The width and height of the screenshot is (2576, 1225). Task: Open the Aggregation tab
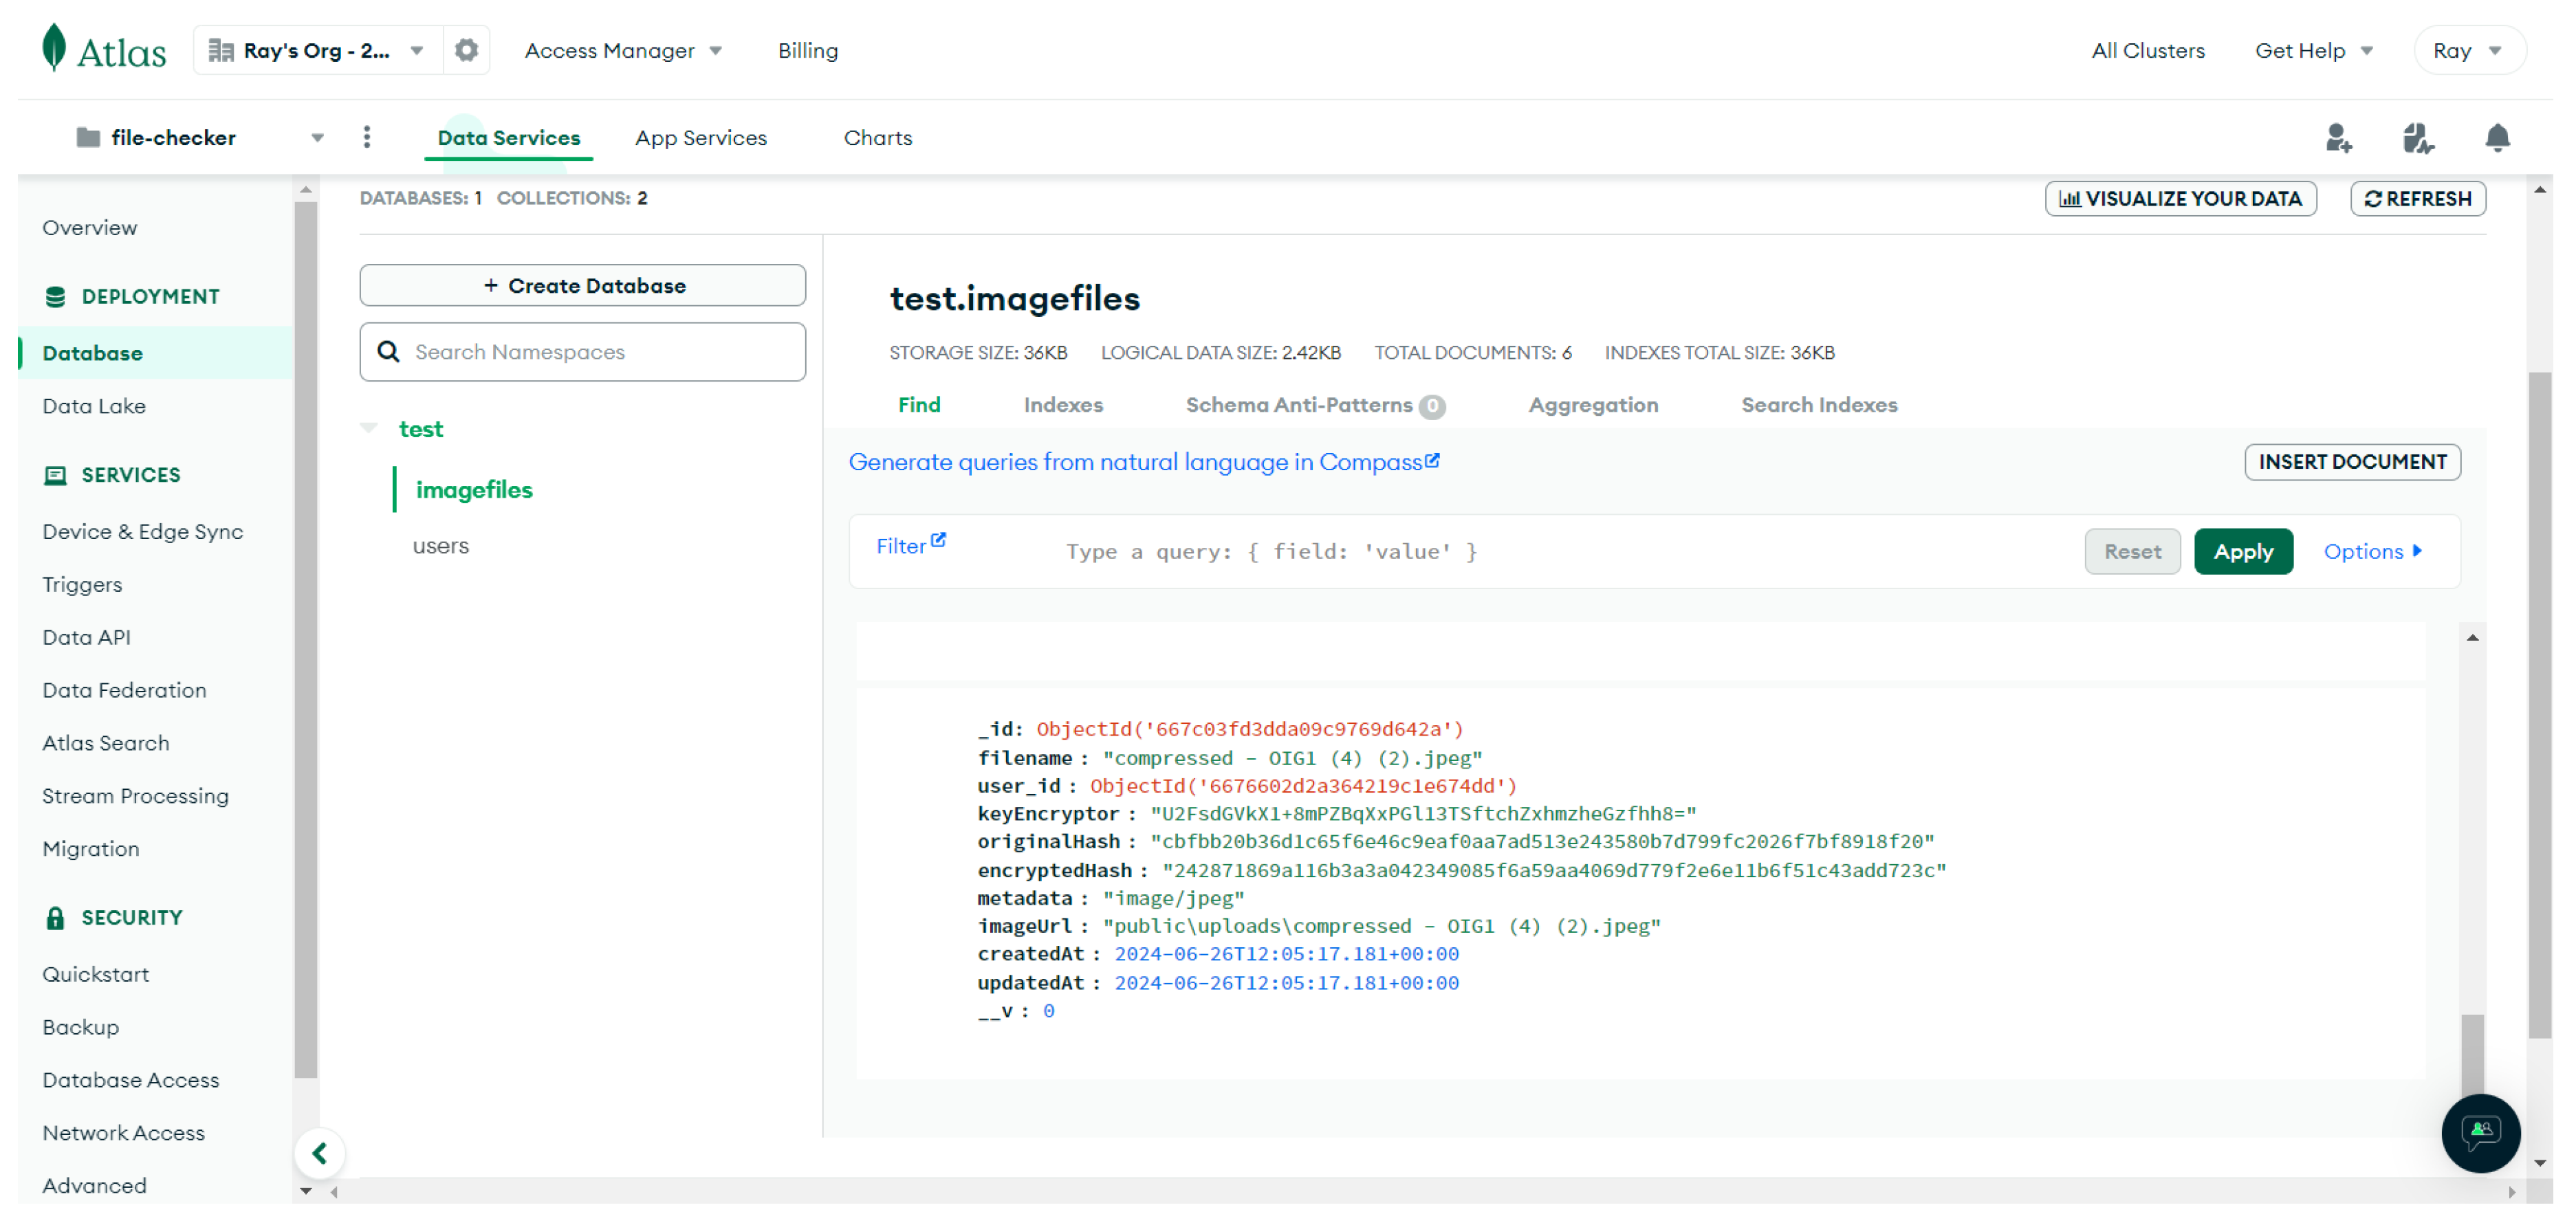click(x=1593, y=405)
